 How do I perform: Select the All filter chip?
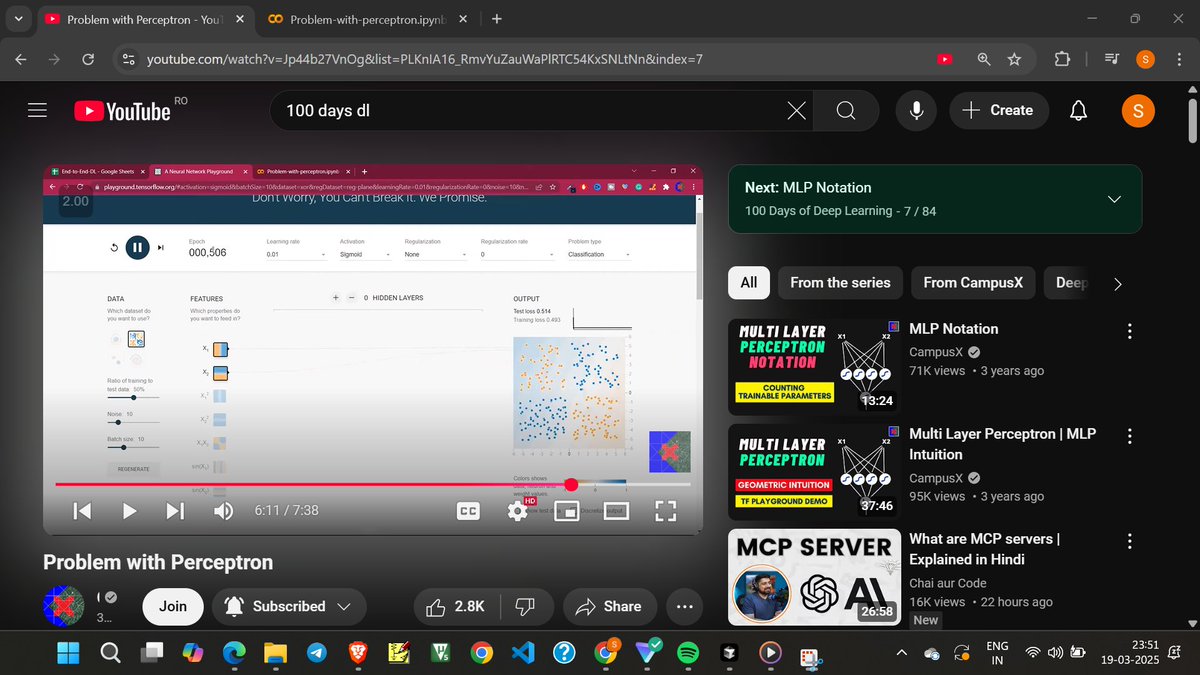(x=749, y=283)
